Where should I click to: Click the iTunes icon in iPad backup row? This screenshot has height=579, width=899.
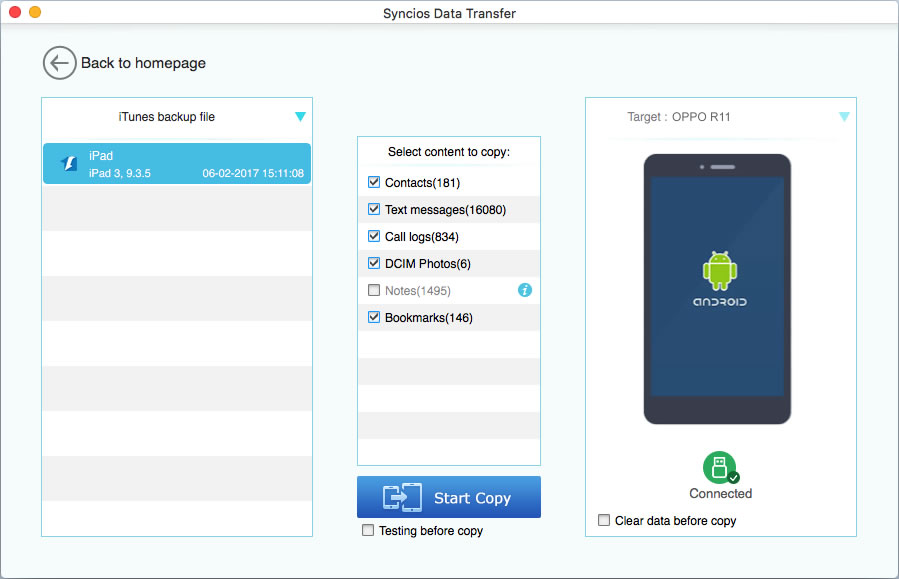[69, 163]
